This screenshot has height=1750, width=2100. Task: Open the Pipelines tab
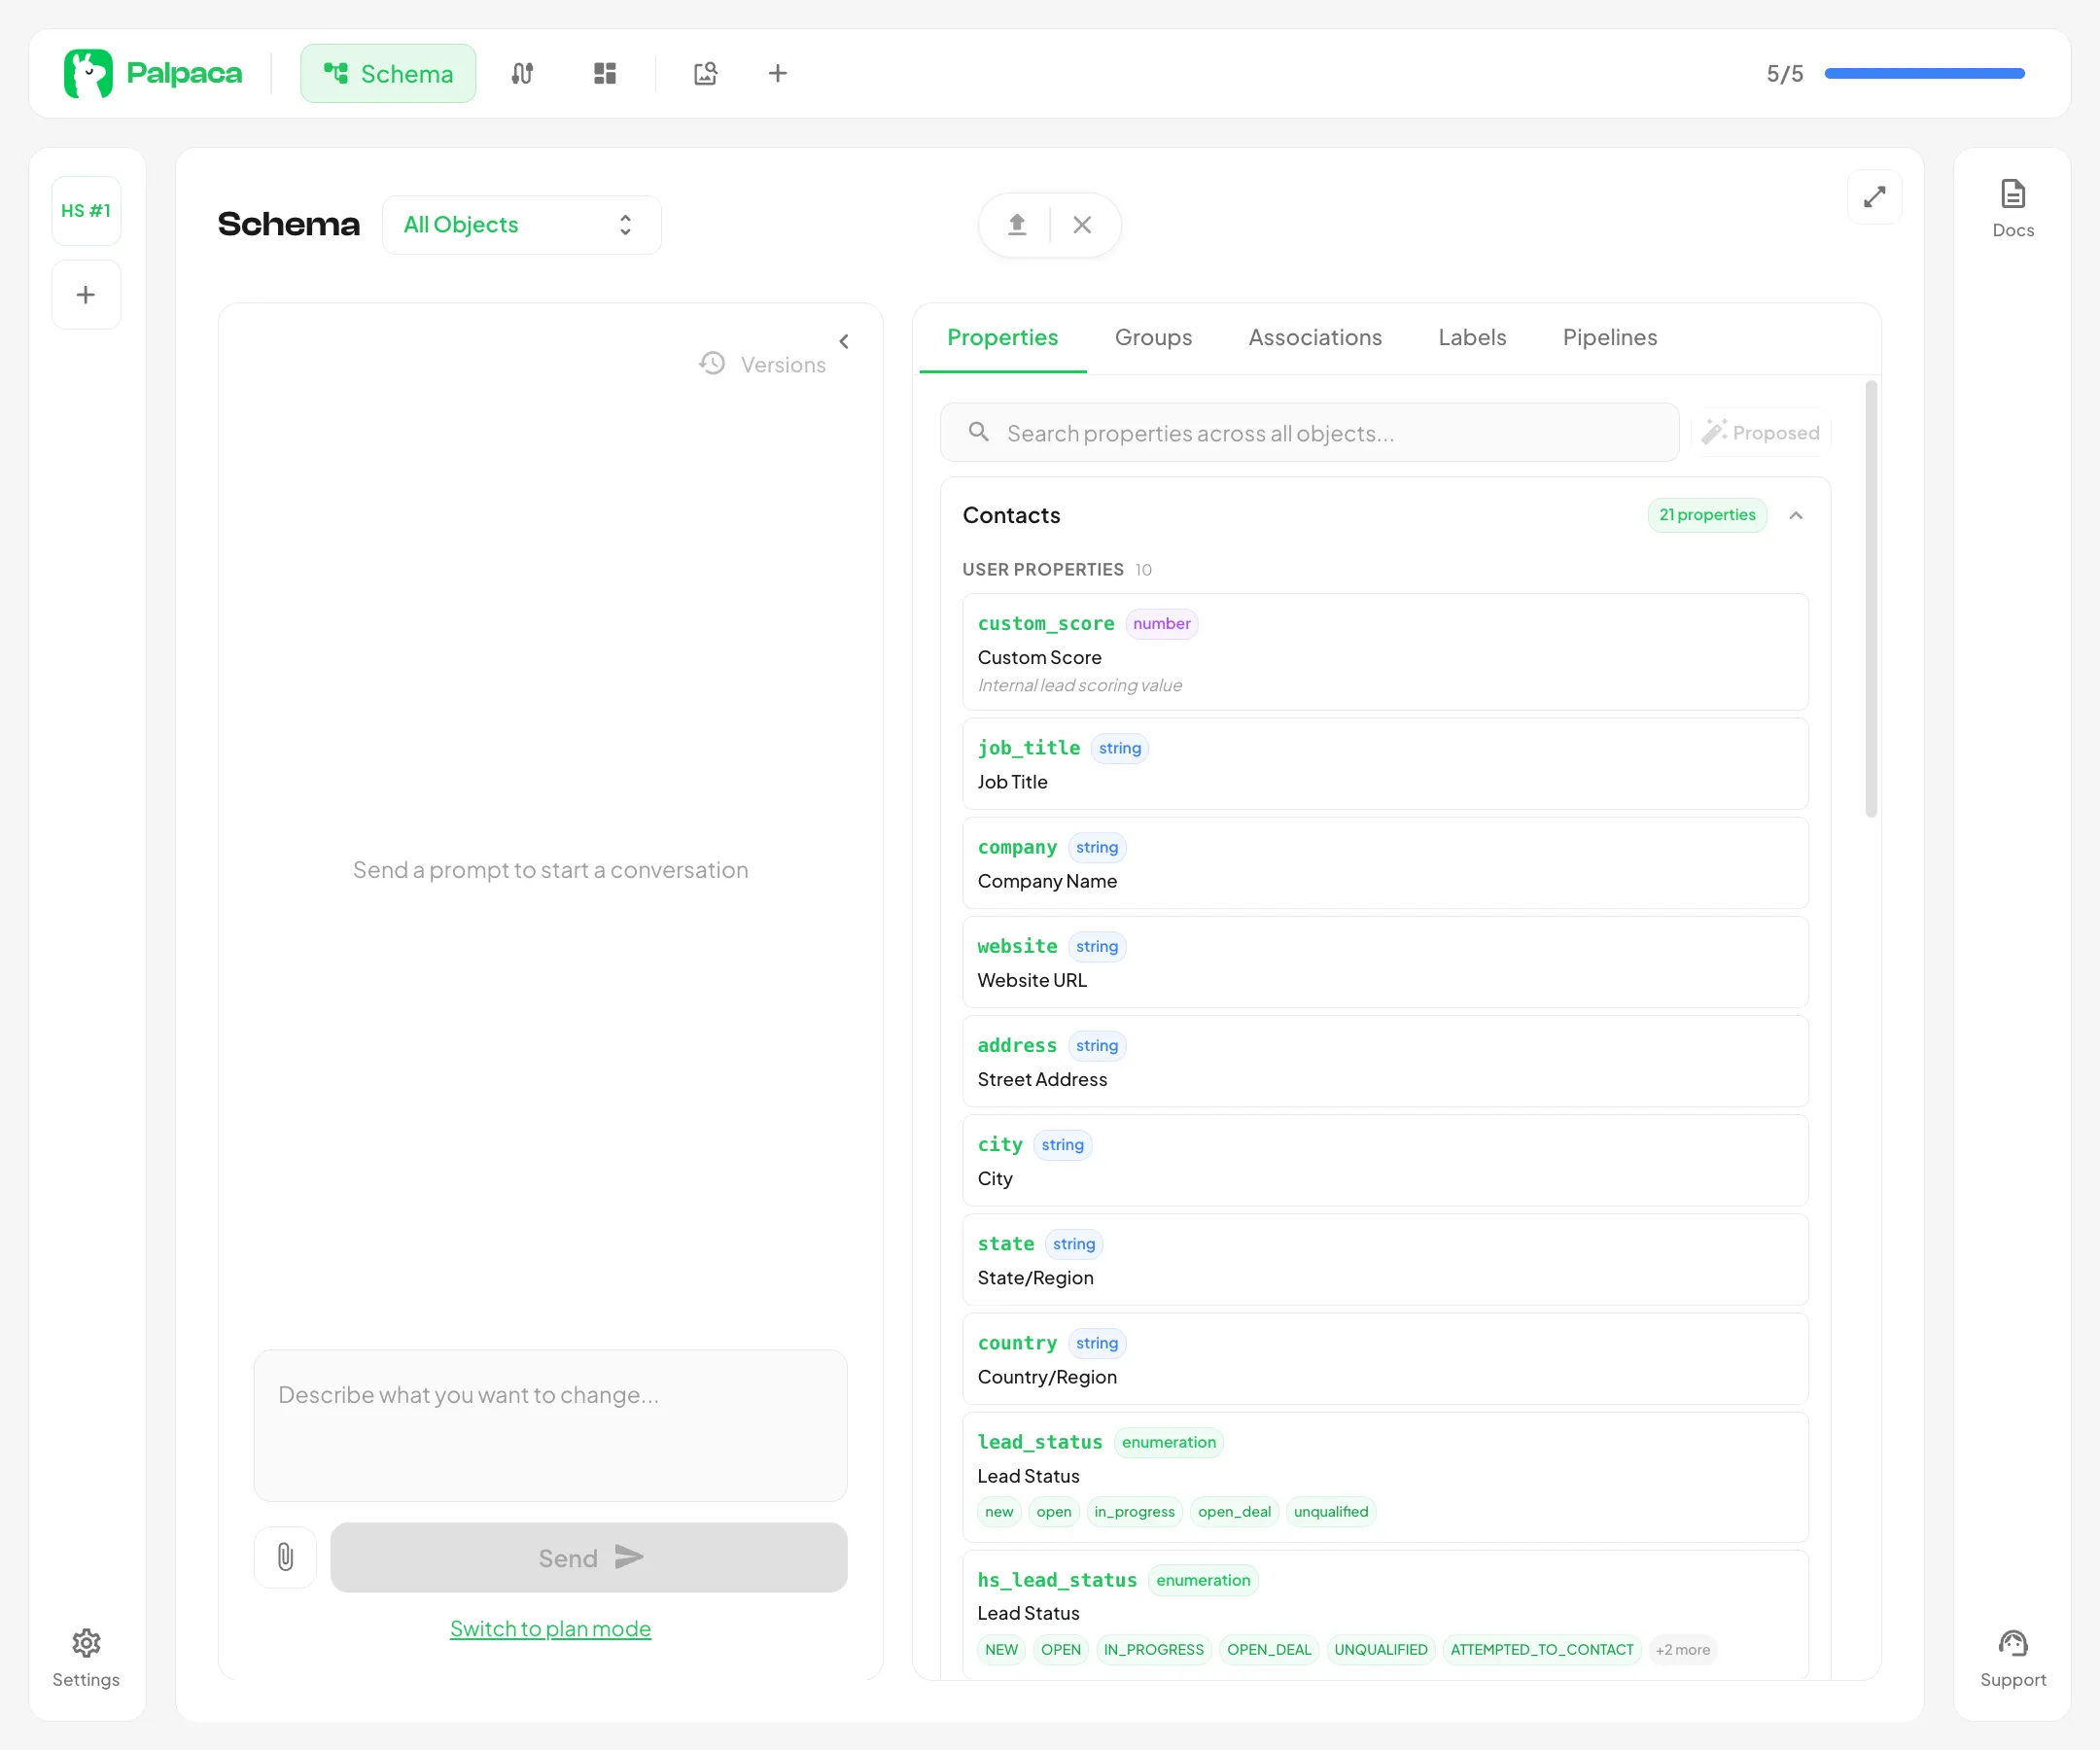1609,338
